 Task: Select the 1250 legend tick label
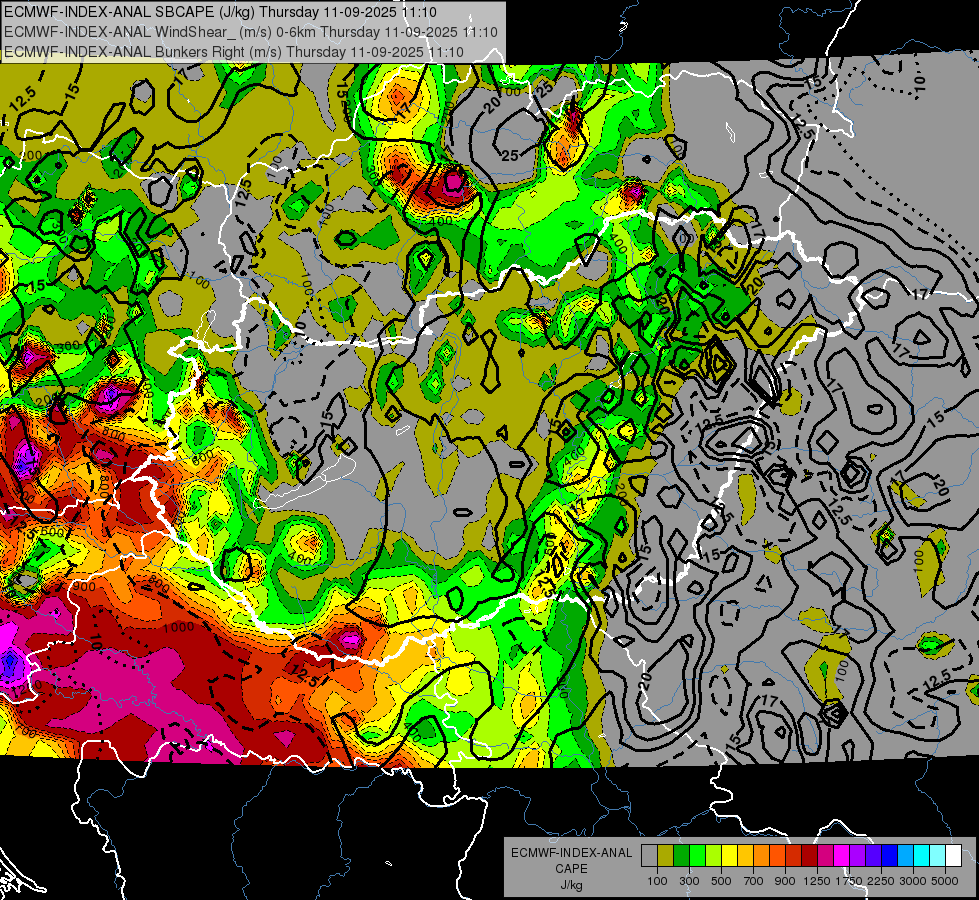817,881
